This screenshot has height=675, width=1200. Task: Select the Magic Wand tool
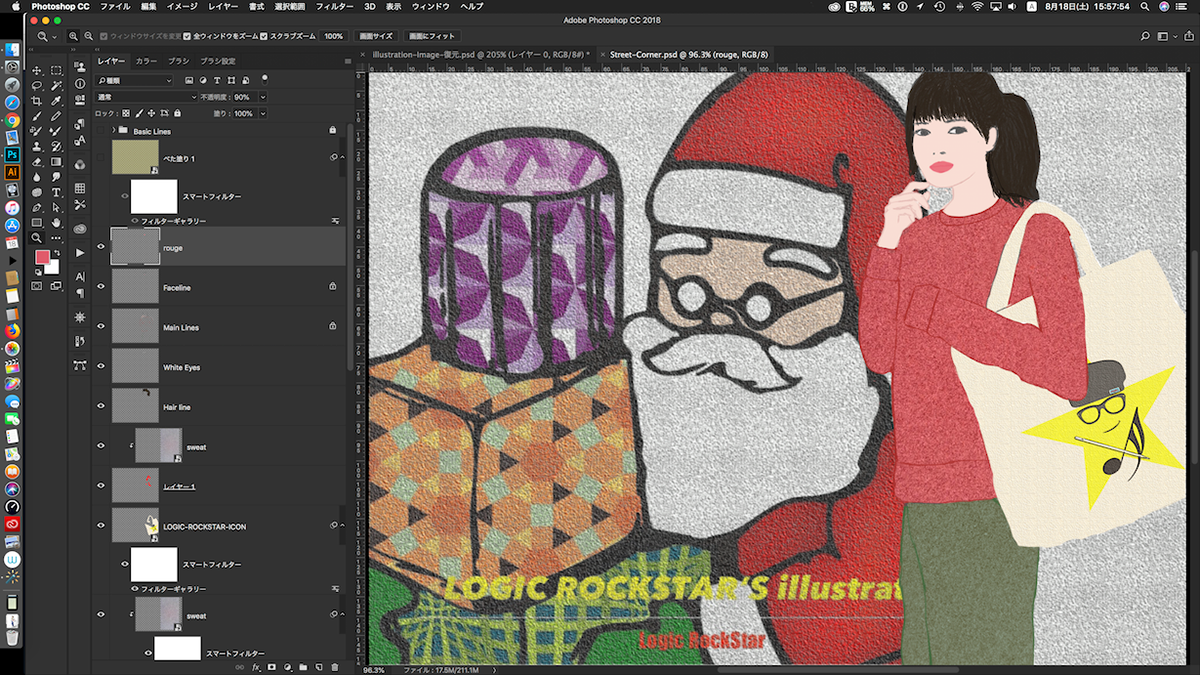pyautogui.click(x=57, y=85)
